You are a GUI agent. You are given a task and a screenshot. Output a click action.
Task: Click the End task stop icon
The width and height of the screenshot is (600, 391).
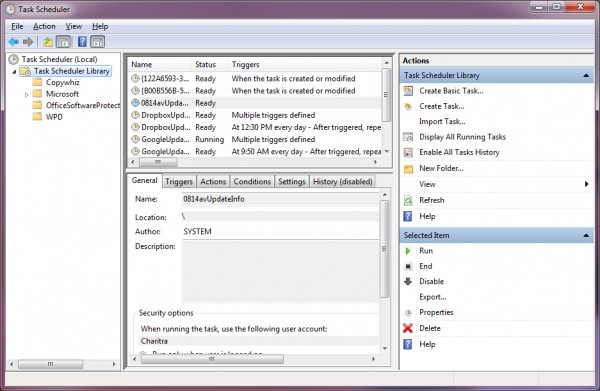pos(408,266)
